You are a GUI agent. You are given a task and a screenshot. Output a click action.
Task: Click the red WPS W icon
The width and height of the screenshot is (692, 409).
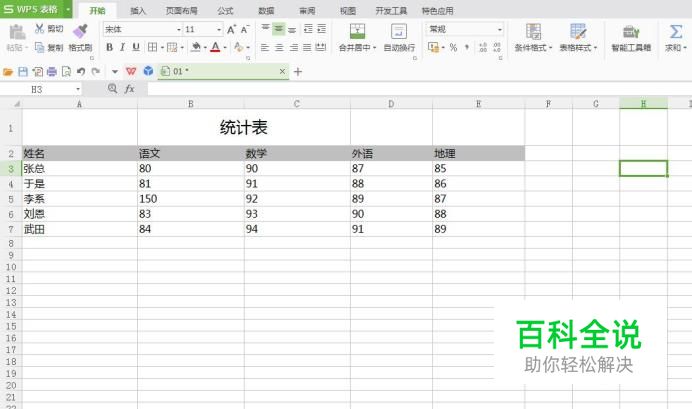[131, 71]
